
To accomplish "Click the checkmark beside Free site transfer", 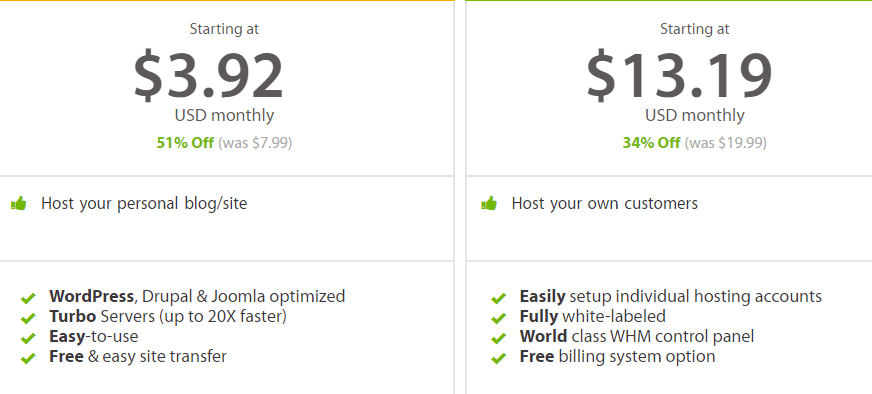I will pyautogui.click(x=28, y=358).
